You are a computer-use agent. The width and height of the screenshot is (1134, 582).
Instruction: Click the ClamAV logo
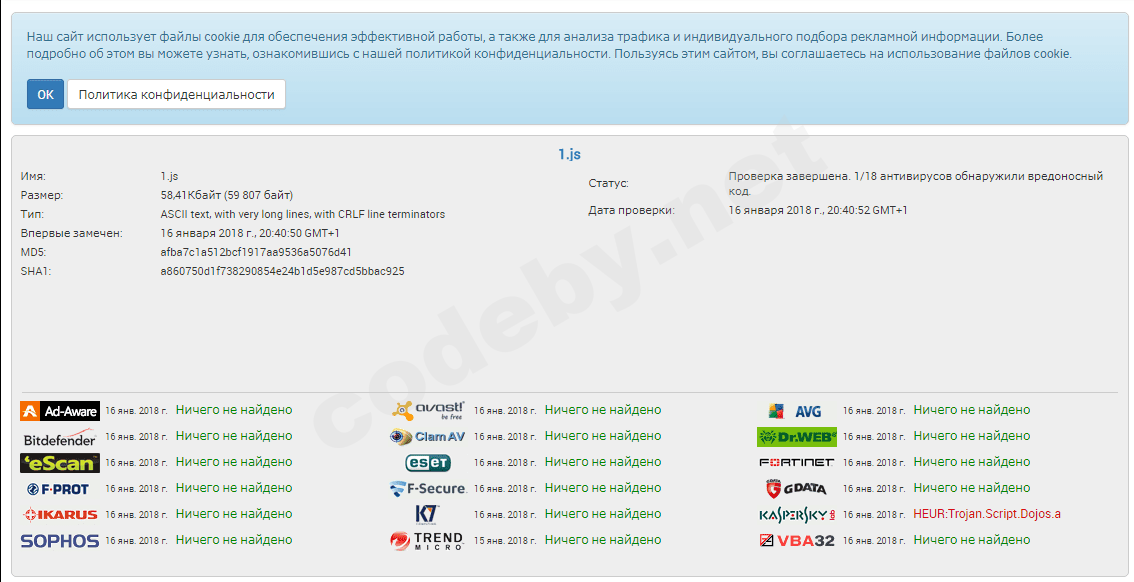pos(427,437)
